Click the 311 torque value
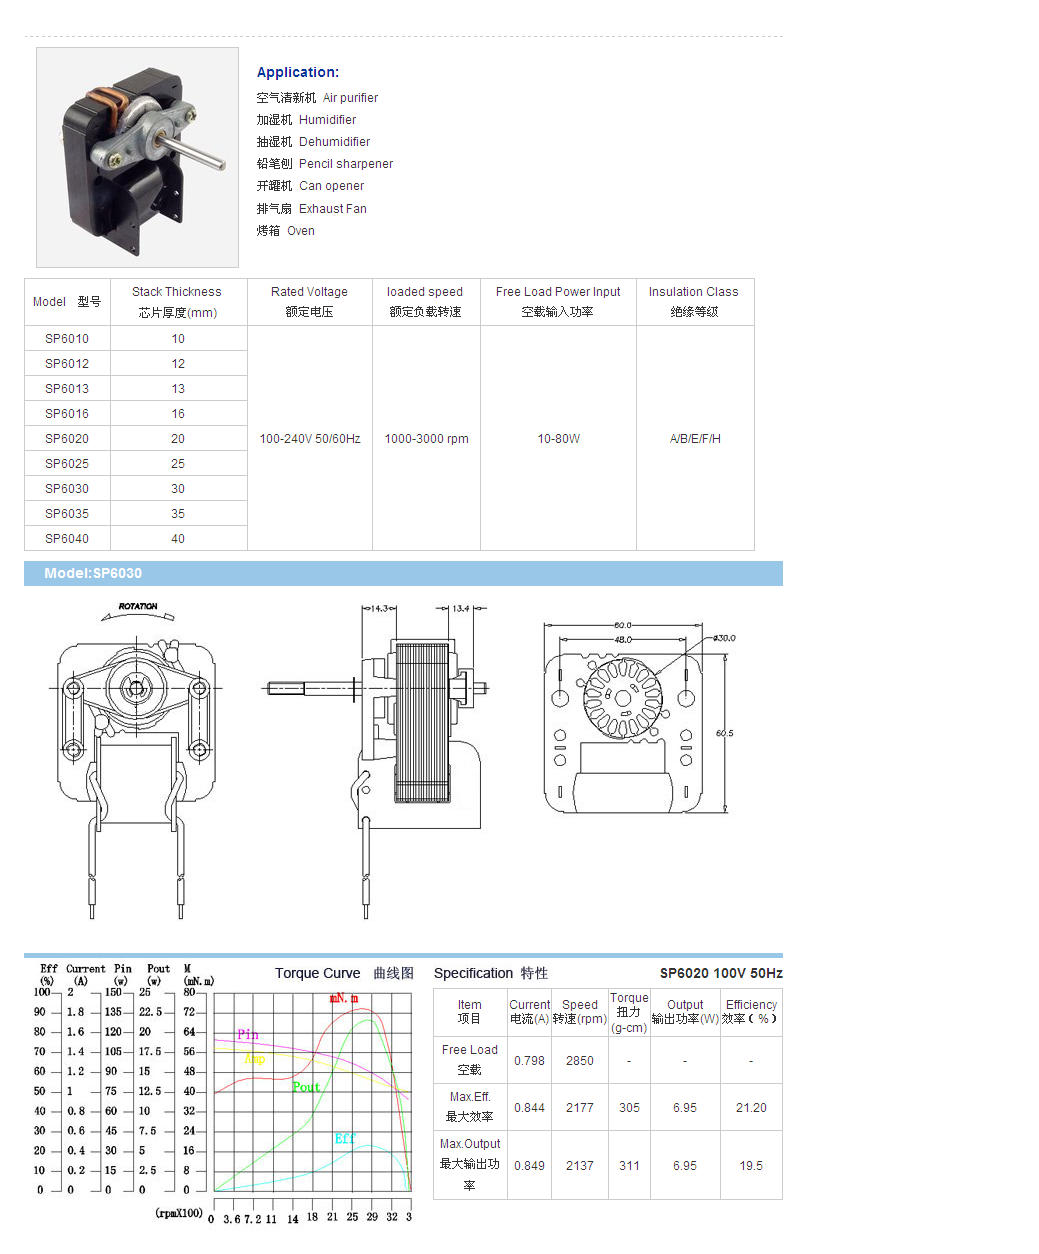The image size is (1039, 1254). tap(629, 1166)
